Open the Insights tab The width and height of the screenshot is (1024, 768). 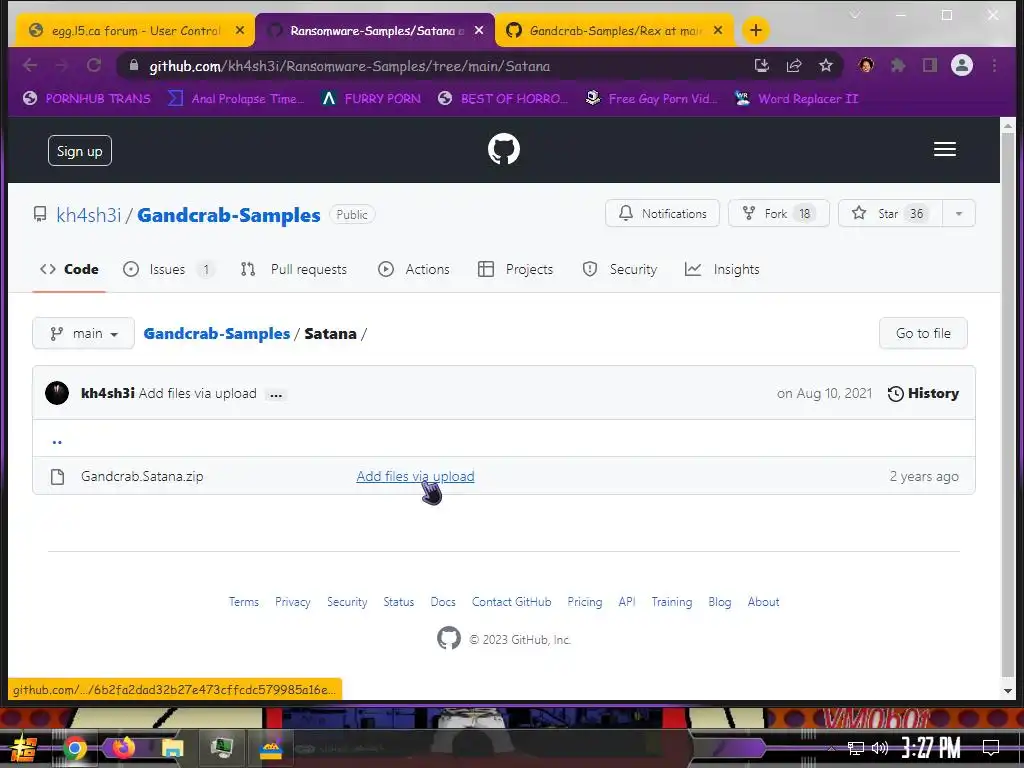[722, 269]
